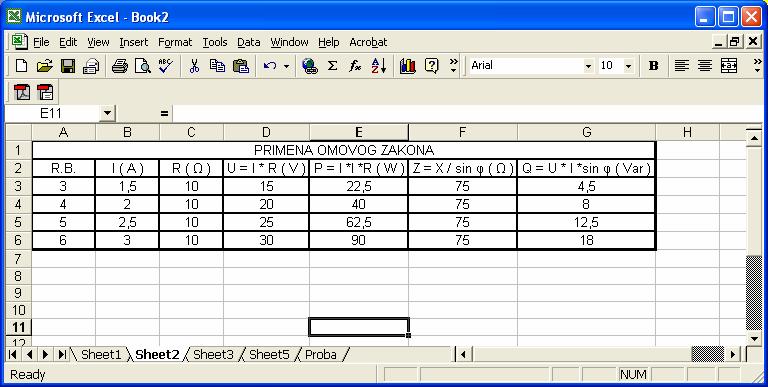Click the horizontal scrollbar left arrow
Image resolution: width=768 pixels, height=387 pixels.
(463, 354)
